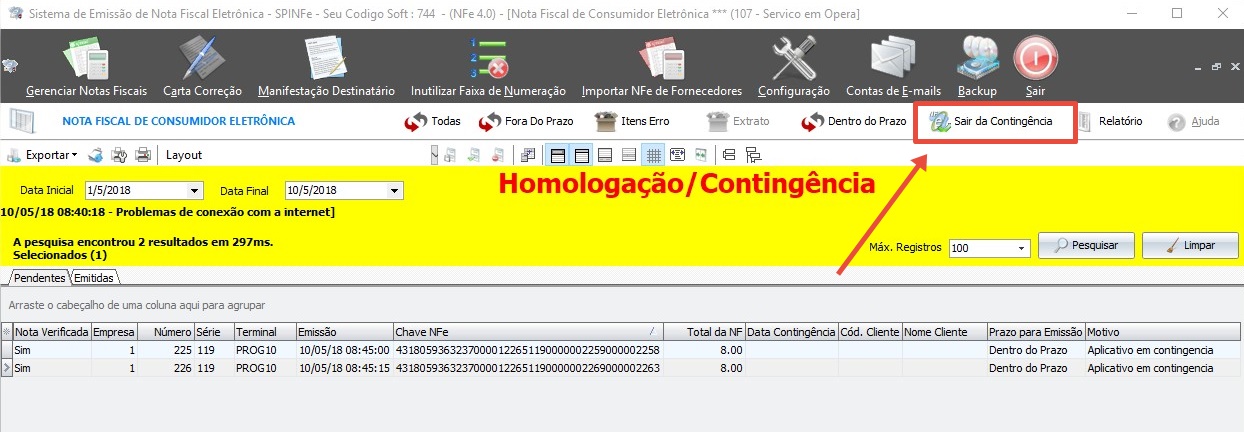The image size is (1244, 432).
Task: Filter notes Fora Do Prazo
Action: coord(525,122)
